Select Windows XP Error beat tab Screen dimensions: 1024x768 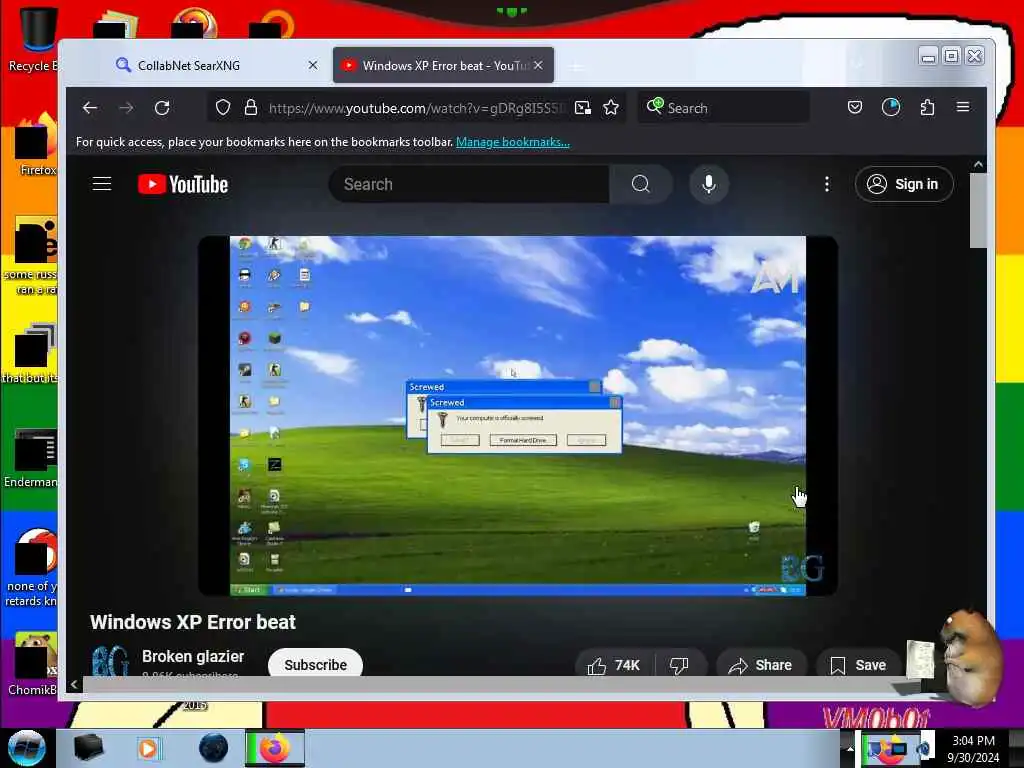pos(434,65)
